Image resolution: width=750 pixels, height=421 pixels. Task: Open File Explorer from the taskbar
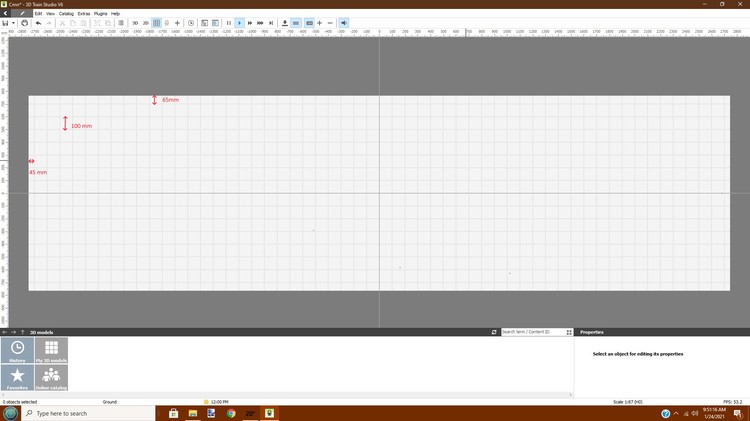(x=193, y=413)
